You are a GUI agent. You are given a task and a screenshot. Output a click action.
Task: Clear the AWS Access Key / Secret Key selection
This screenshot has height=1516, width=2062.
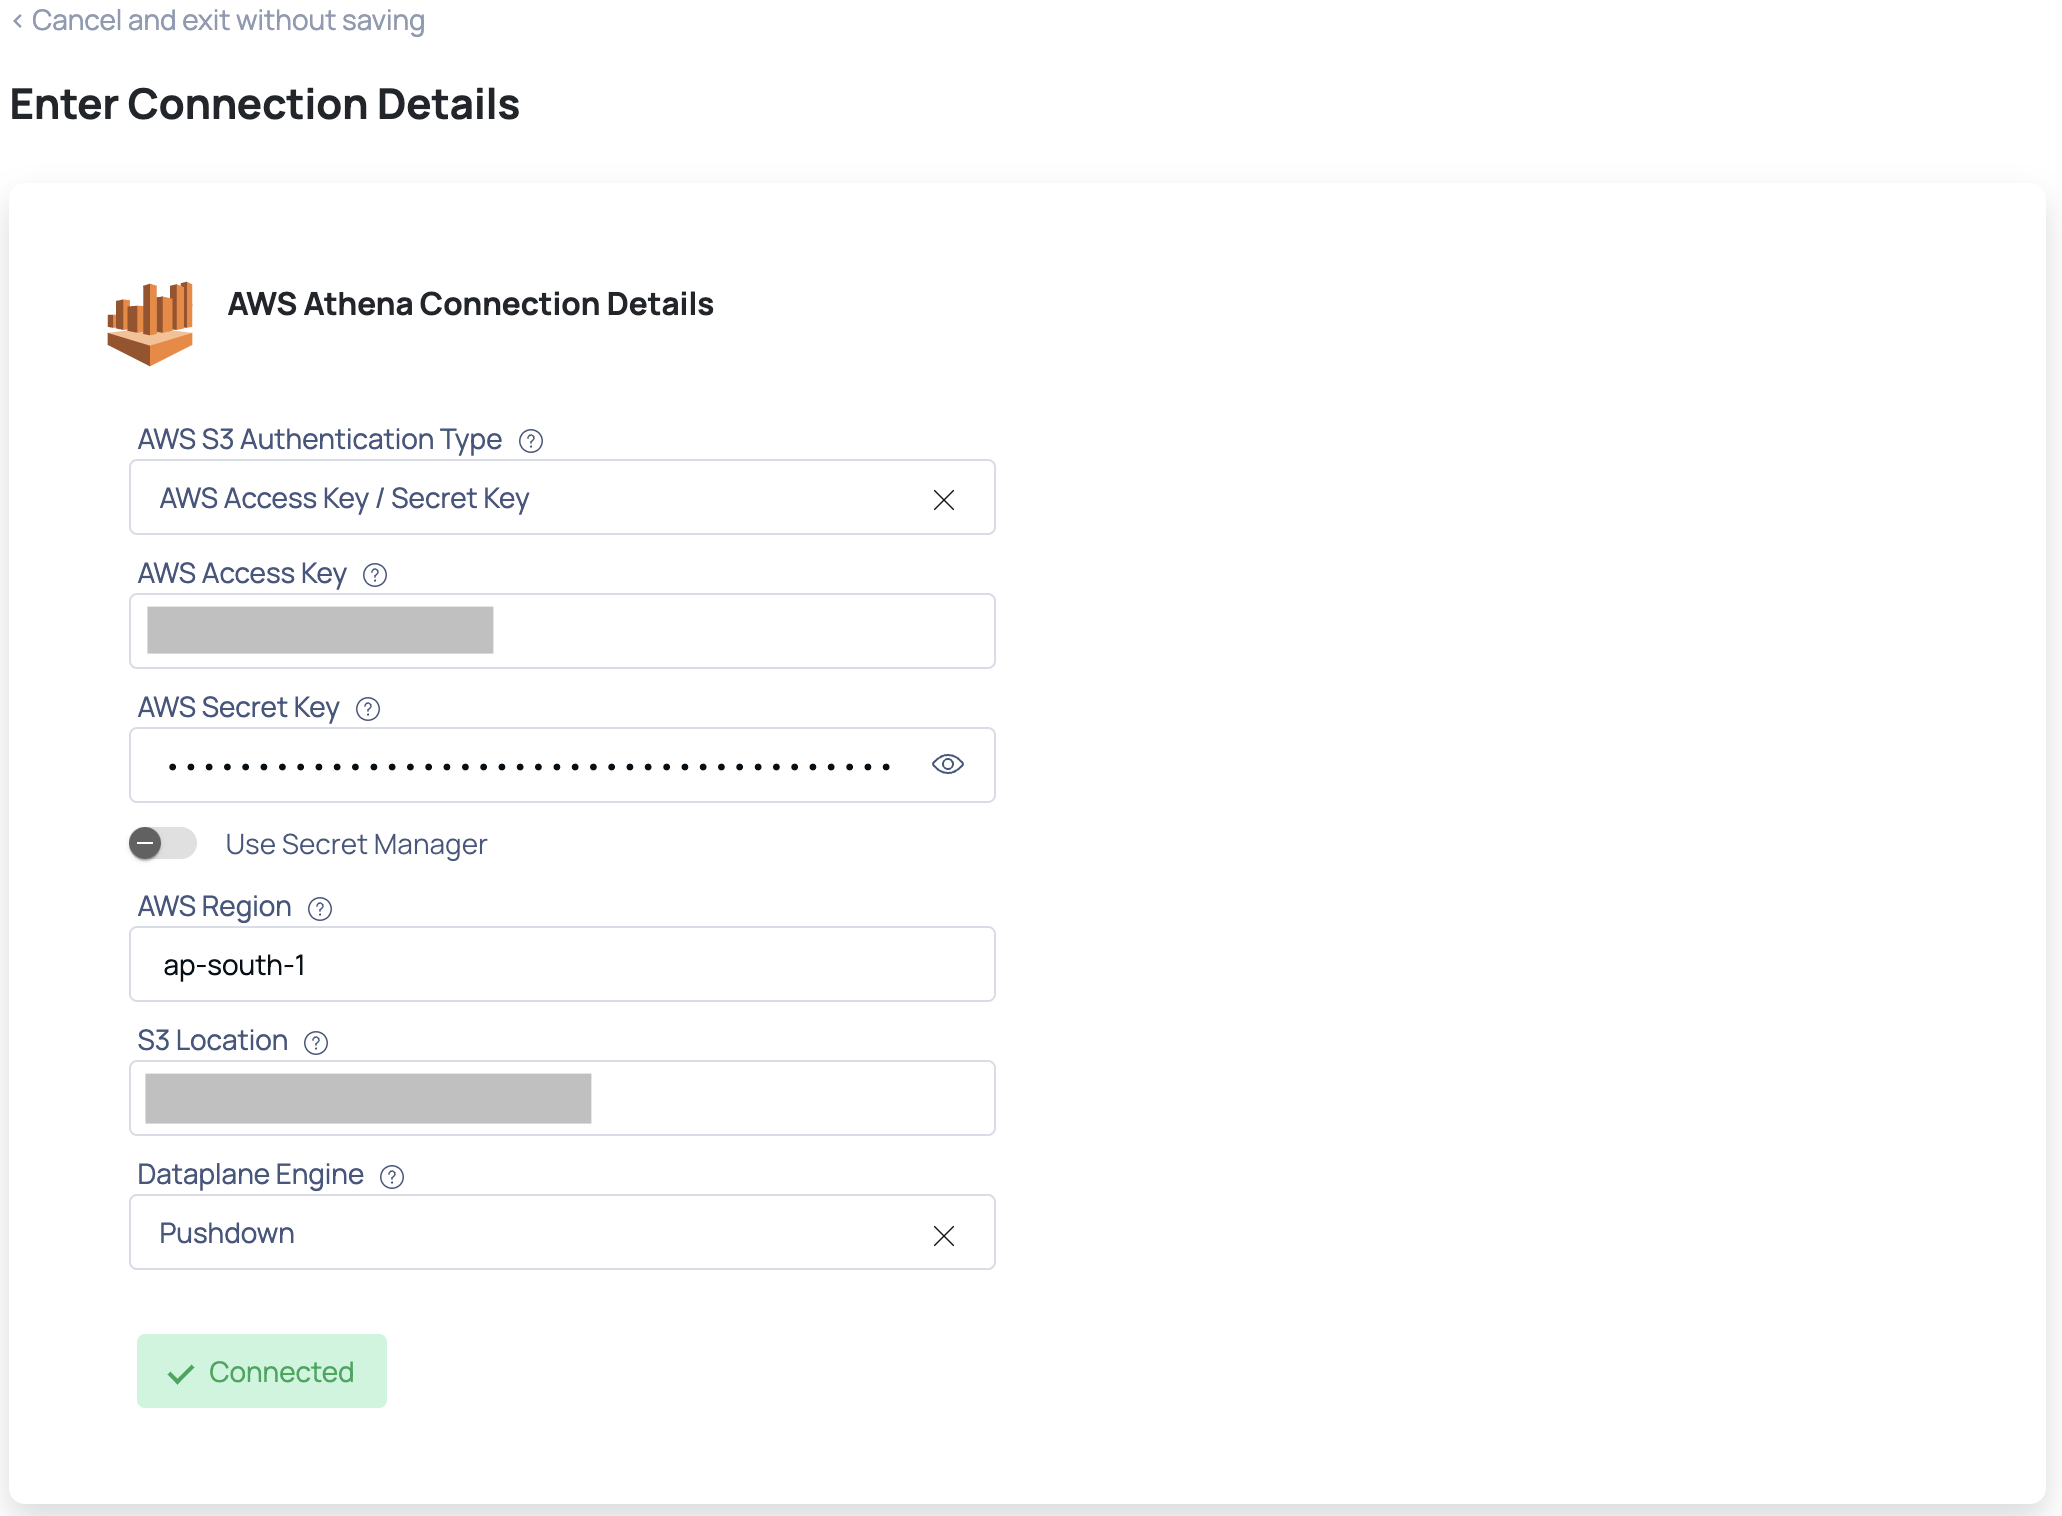pos(944,500)
